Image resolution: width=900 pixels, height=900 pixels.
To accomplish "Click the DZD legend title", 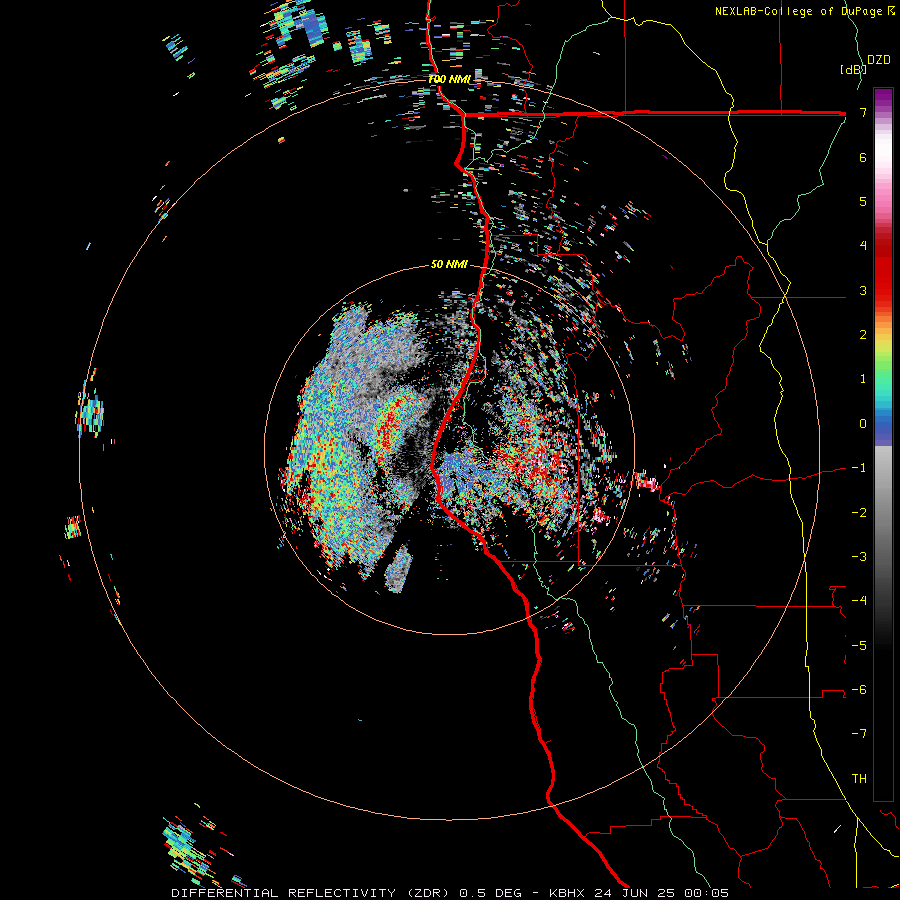I will 879,60.
